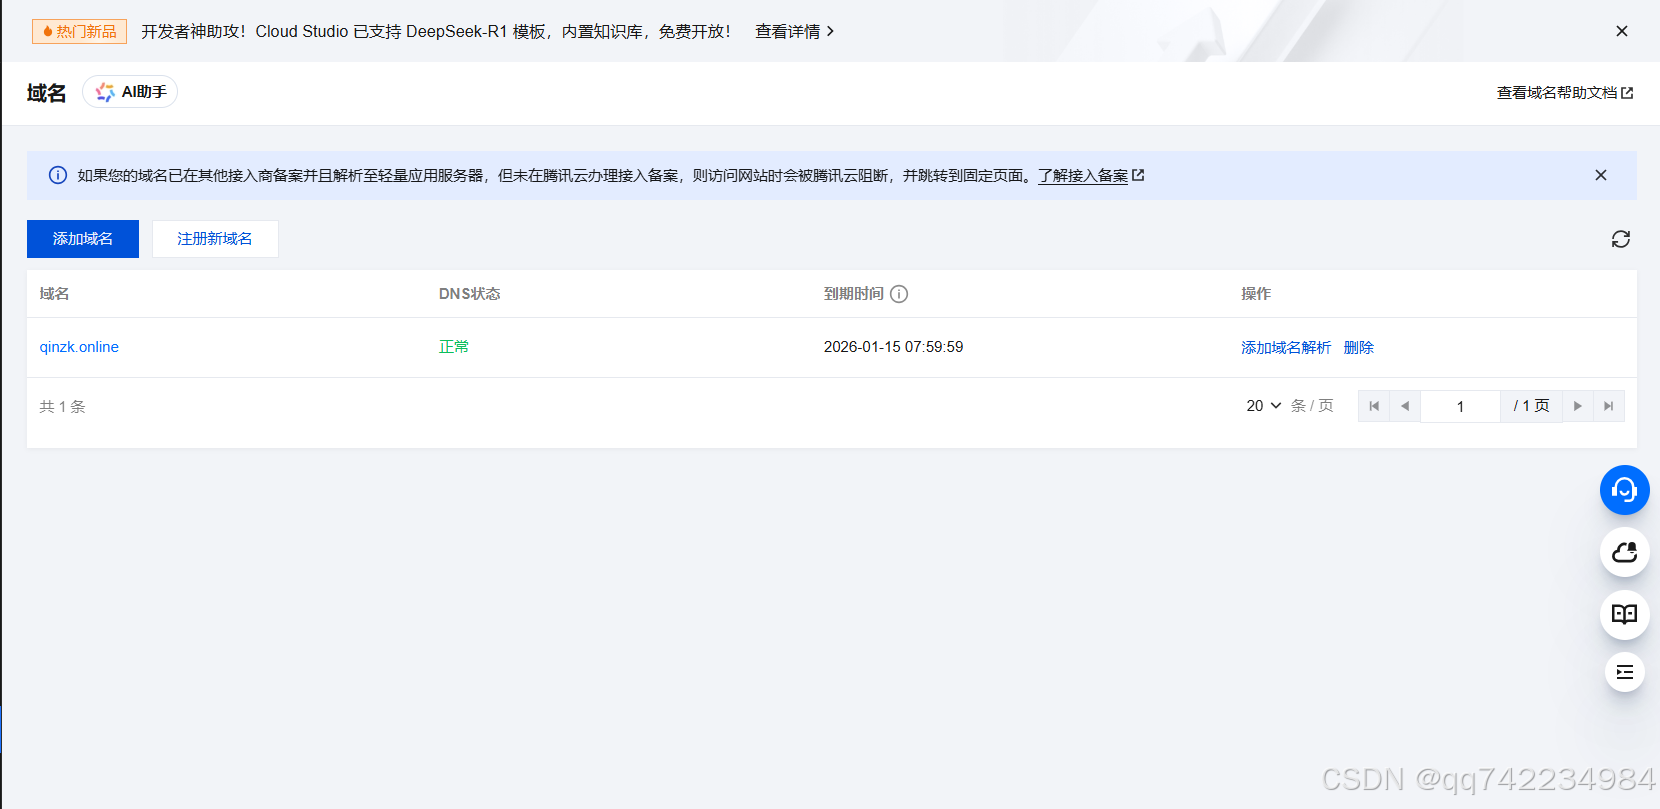
Task: Jump to the first page
Action: click(1374, 406)
